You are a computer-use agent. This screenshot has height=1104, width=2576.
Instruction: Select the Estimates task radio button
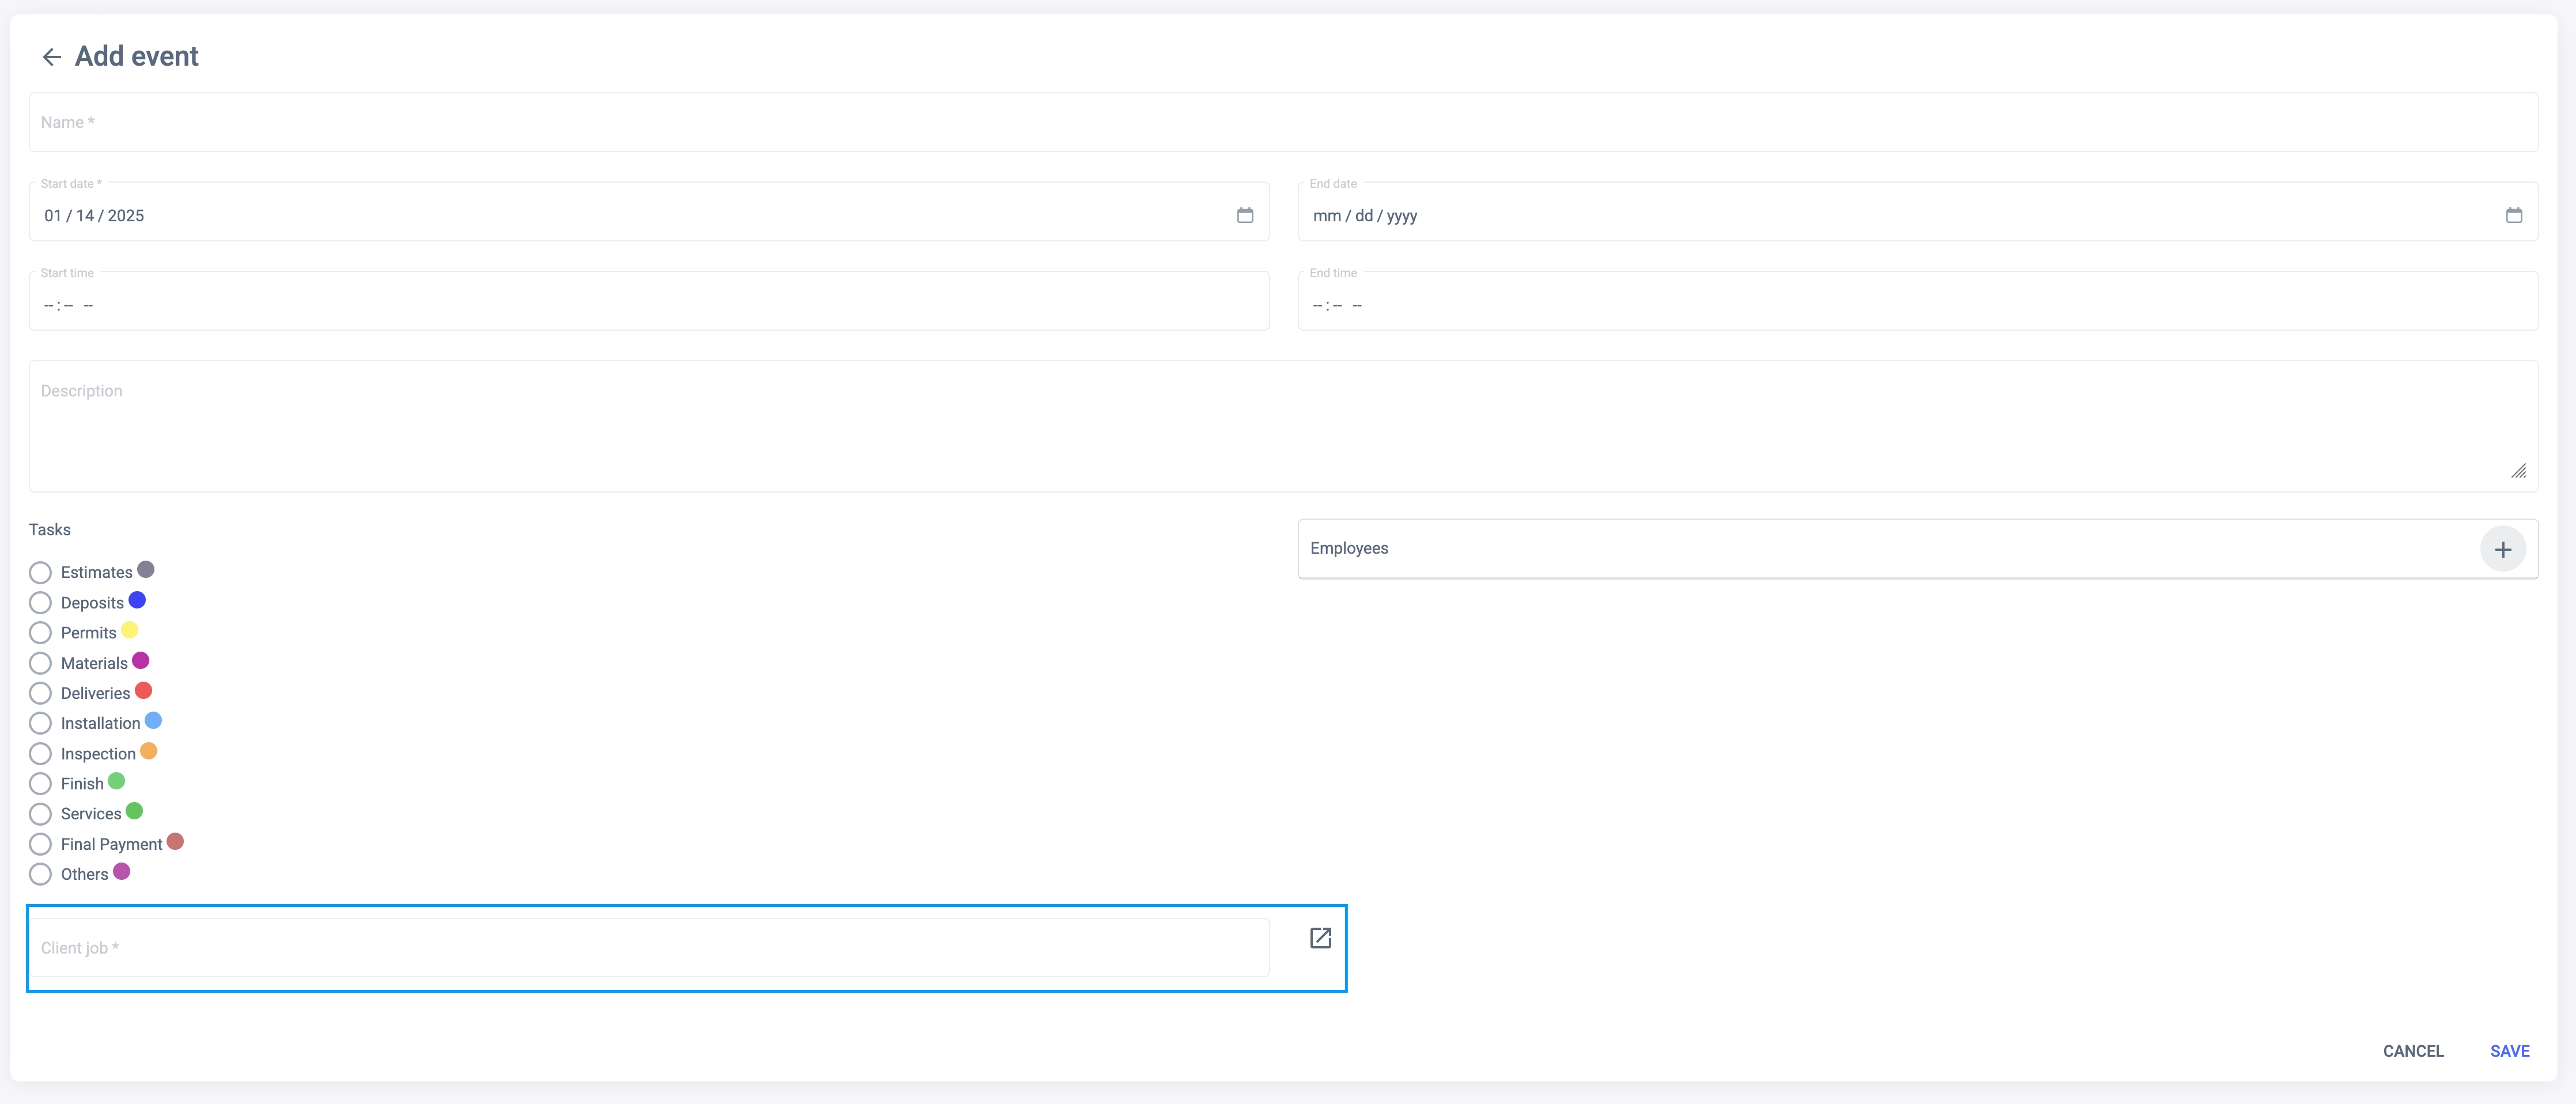click(x=40, y=573)
